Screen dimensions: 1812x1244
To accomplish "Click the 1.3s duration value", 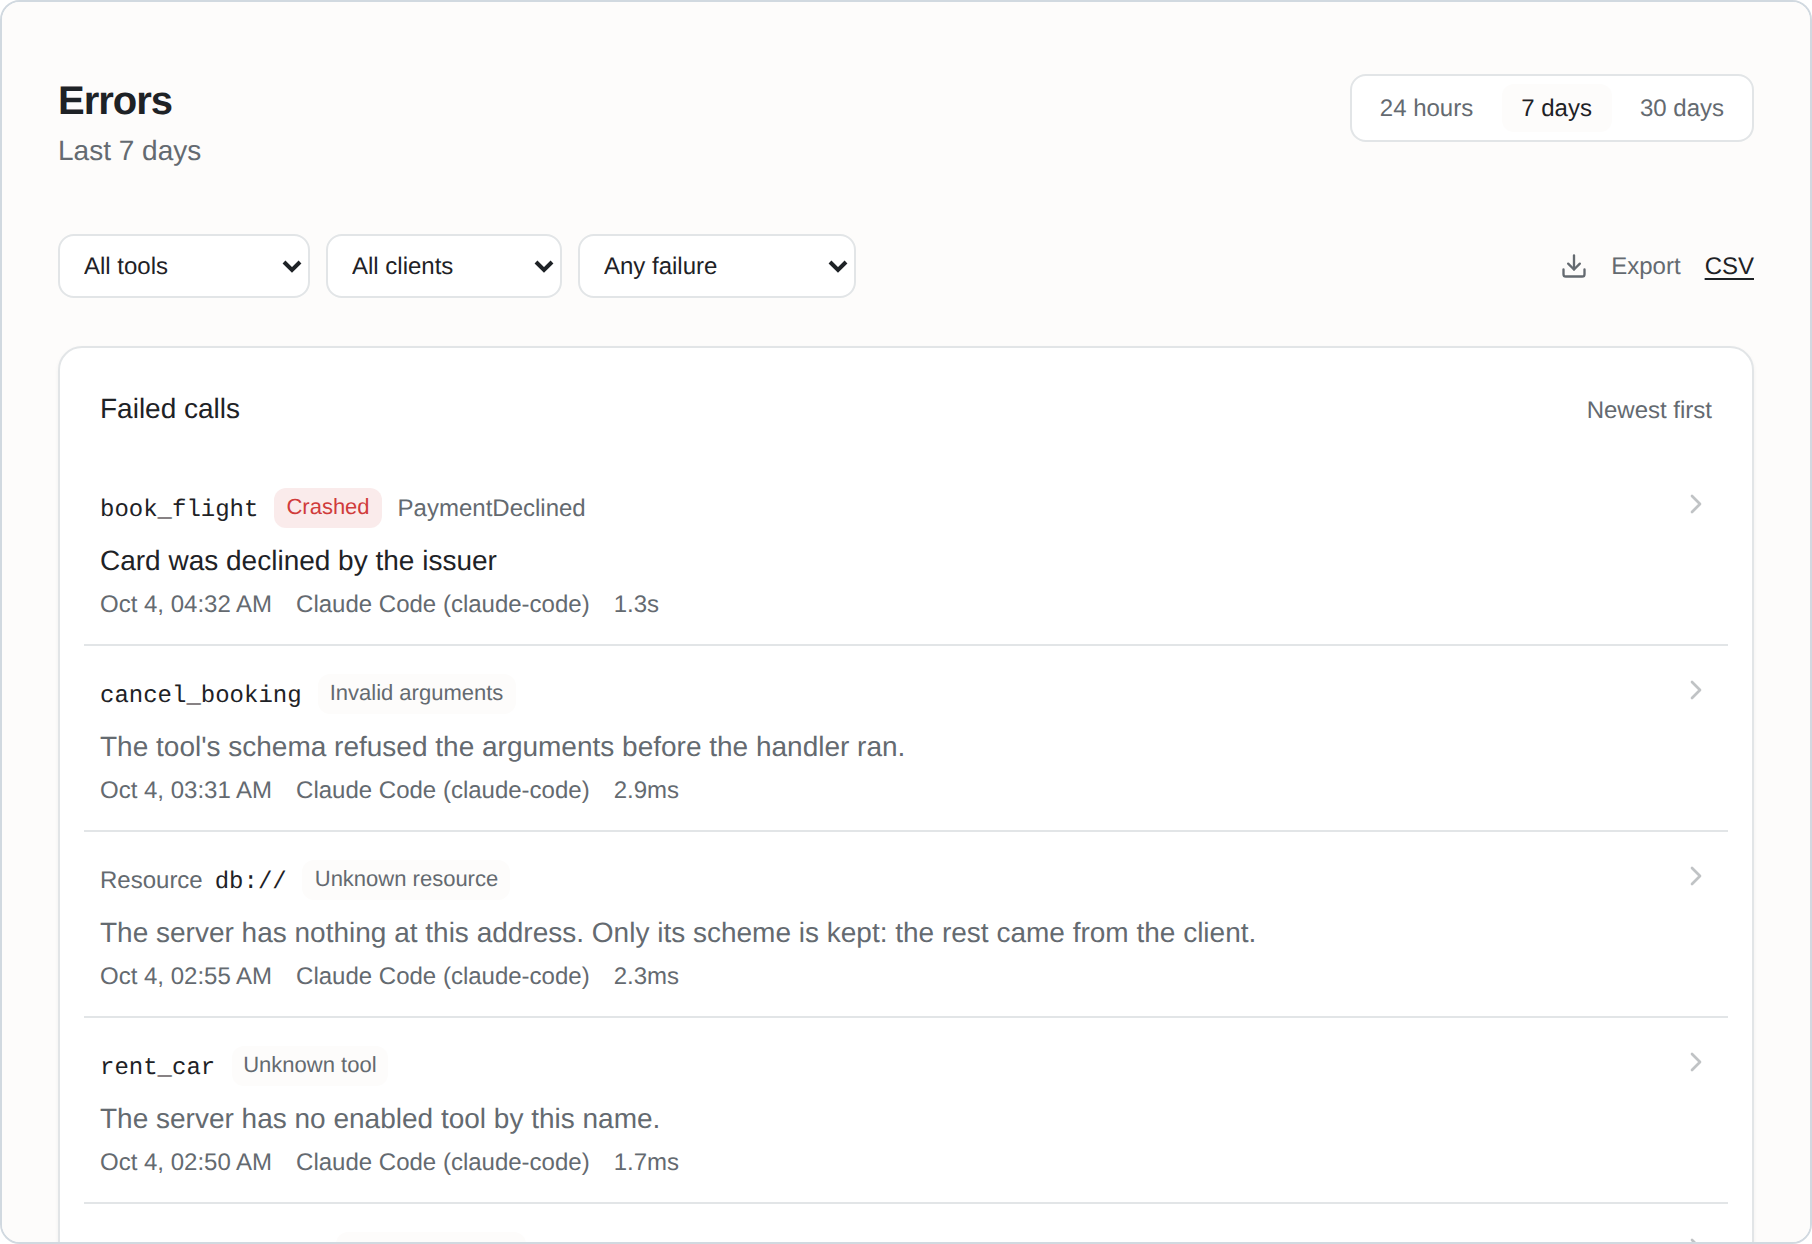I will click(x=636, y=604).
